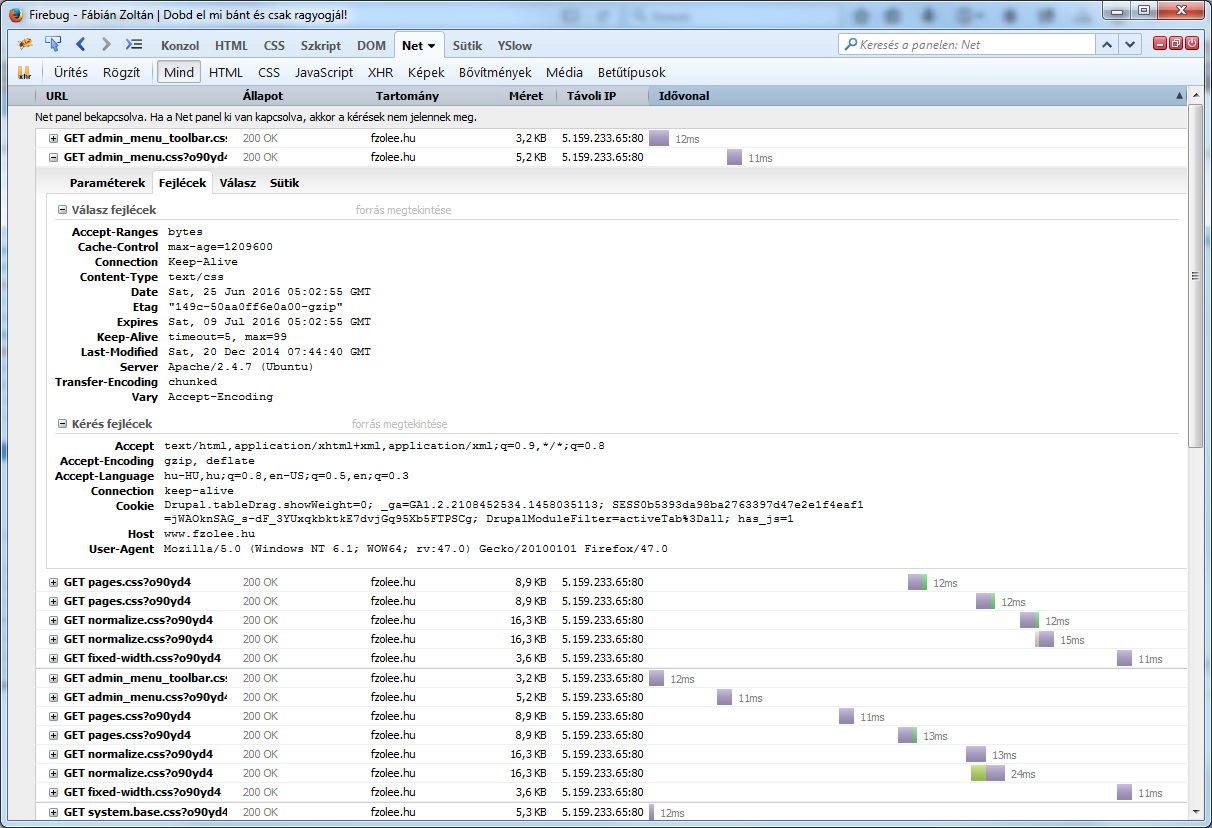Clear requests with Ürítés button
1212x828 pixels.
(x=70, y=72)
